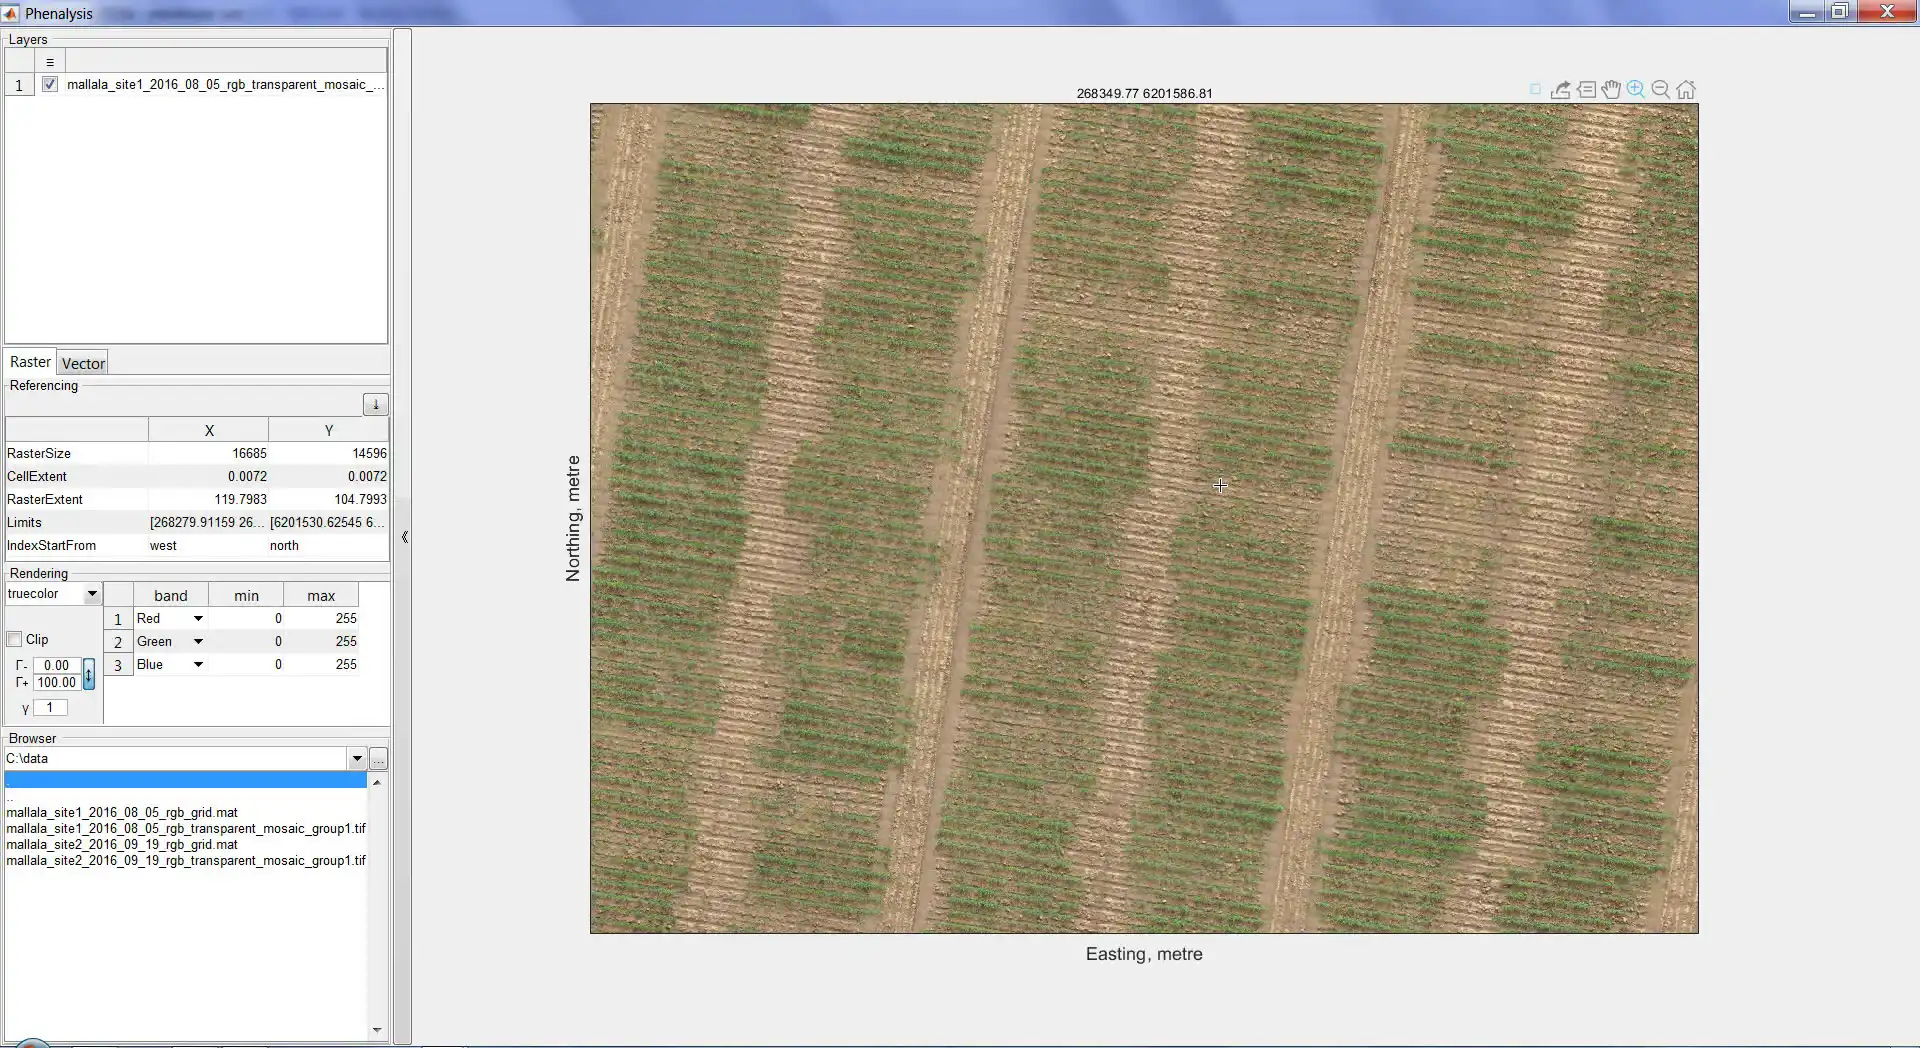Image resolution: width=1920 pixels, height=1048 pixels.
Task: Click the rendering band row number 2
Action: 118,642
